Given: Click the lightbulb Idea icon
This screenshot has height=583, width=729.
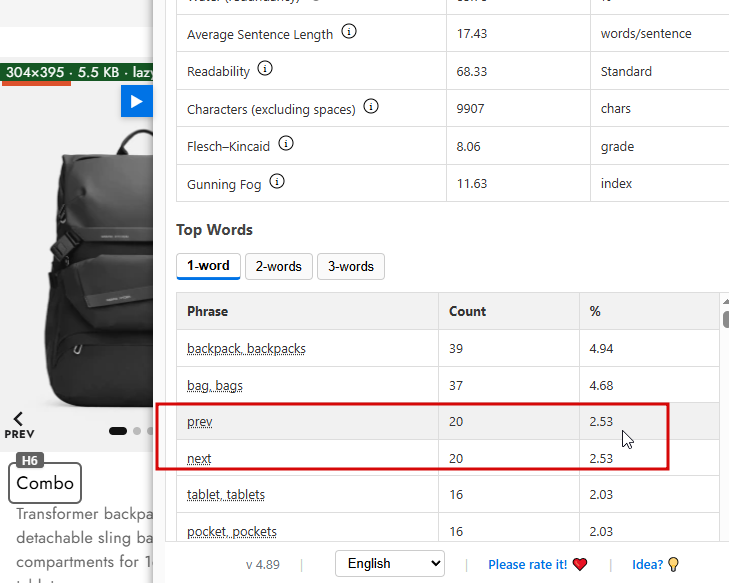Looking at the screenshot, I should coord(673,564).
